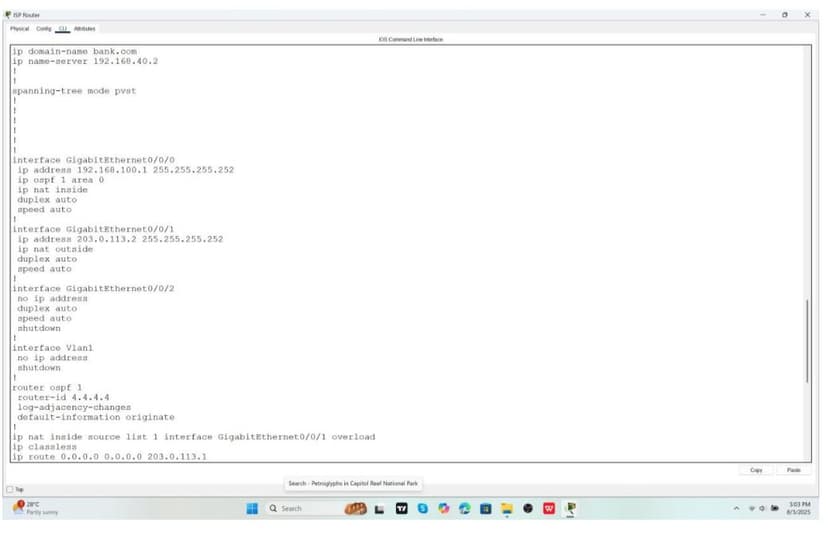Open the Windows Start menu
The image size is (828, 534).
tap(252, 508)
